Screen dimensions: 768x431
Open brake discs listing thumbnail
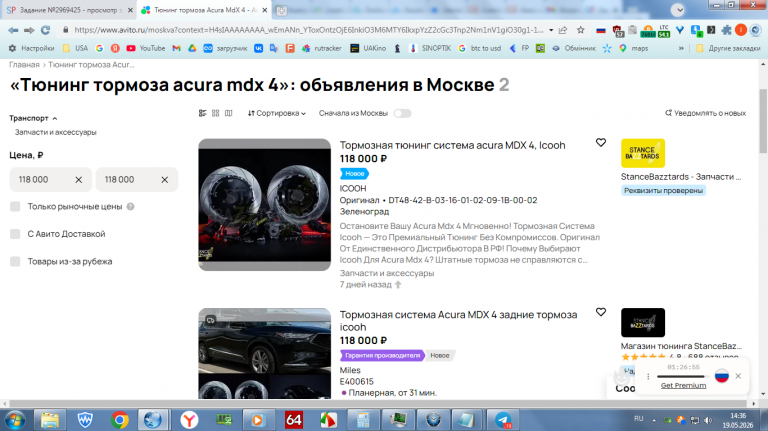[x=264, y=205]
